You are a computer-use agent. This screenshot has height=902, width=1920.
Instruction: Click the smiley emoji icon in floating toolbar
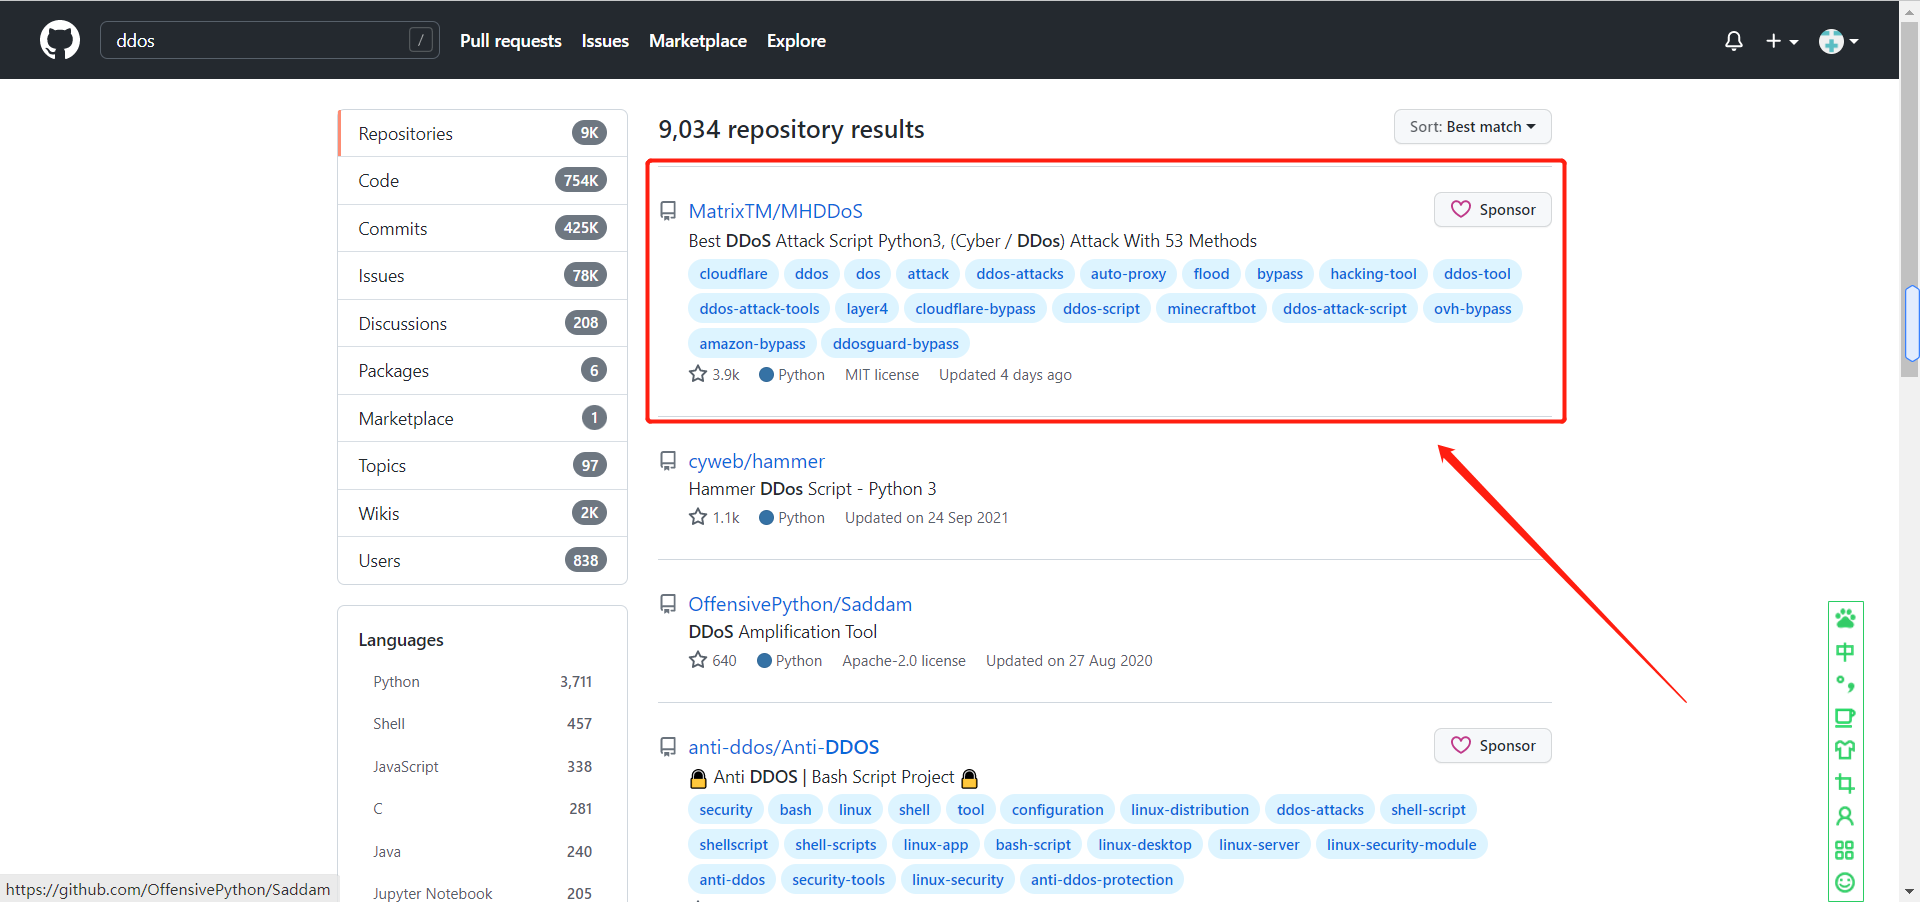pos(1845,883)
